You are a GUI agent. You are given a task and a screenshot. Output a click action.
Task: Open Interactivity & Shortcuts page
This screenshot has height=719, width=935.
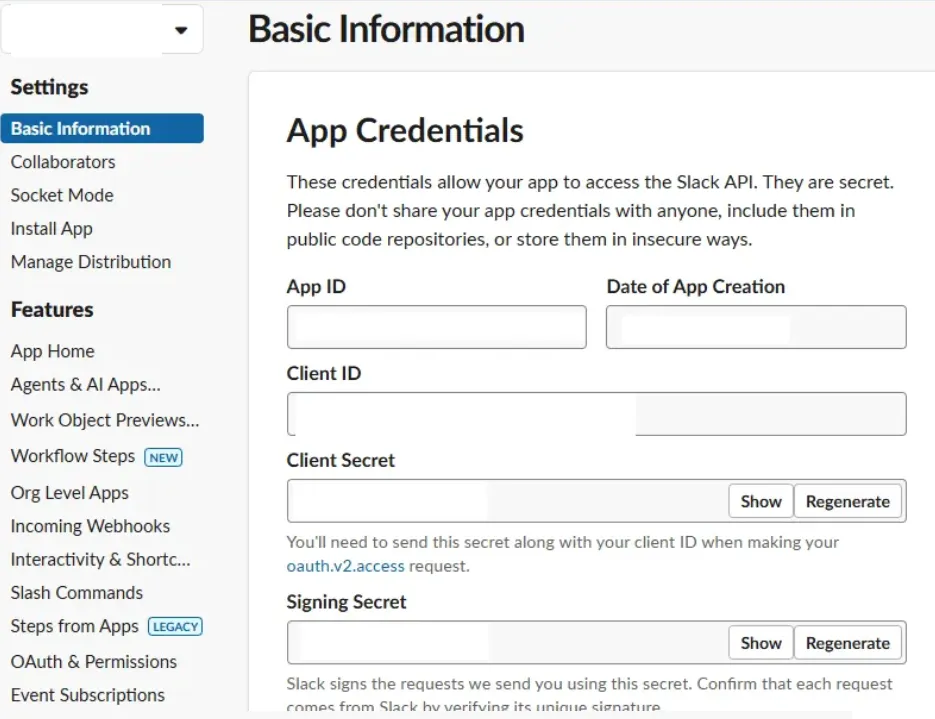click(x=101, y=559)
